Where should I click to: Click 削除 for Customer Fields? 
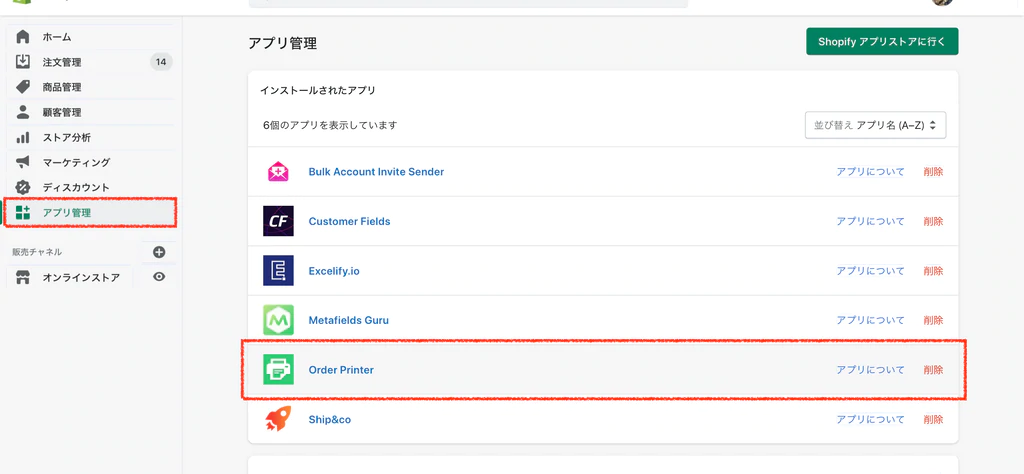[x=933, y=221]
